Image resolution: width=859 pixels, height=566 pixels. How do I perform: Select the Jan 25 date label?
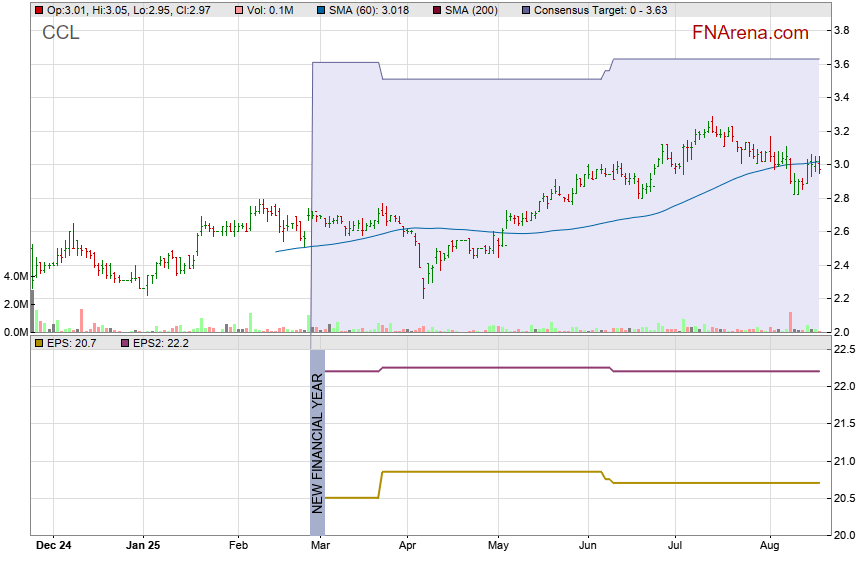pyautogui.click(x=144, y=547)
